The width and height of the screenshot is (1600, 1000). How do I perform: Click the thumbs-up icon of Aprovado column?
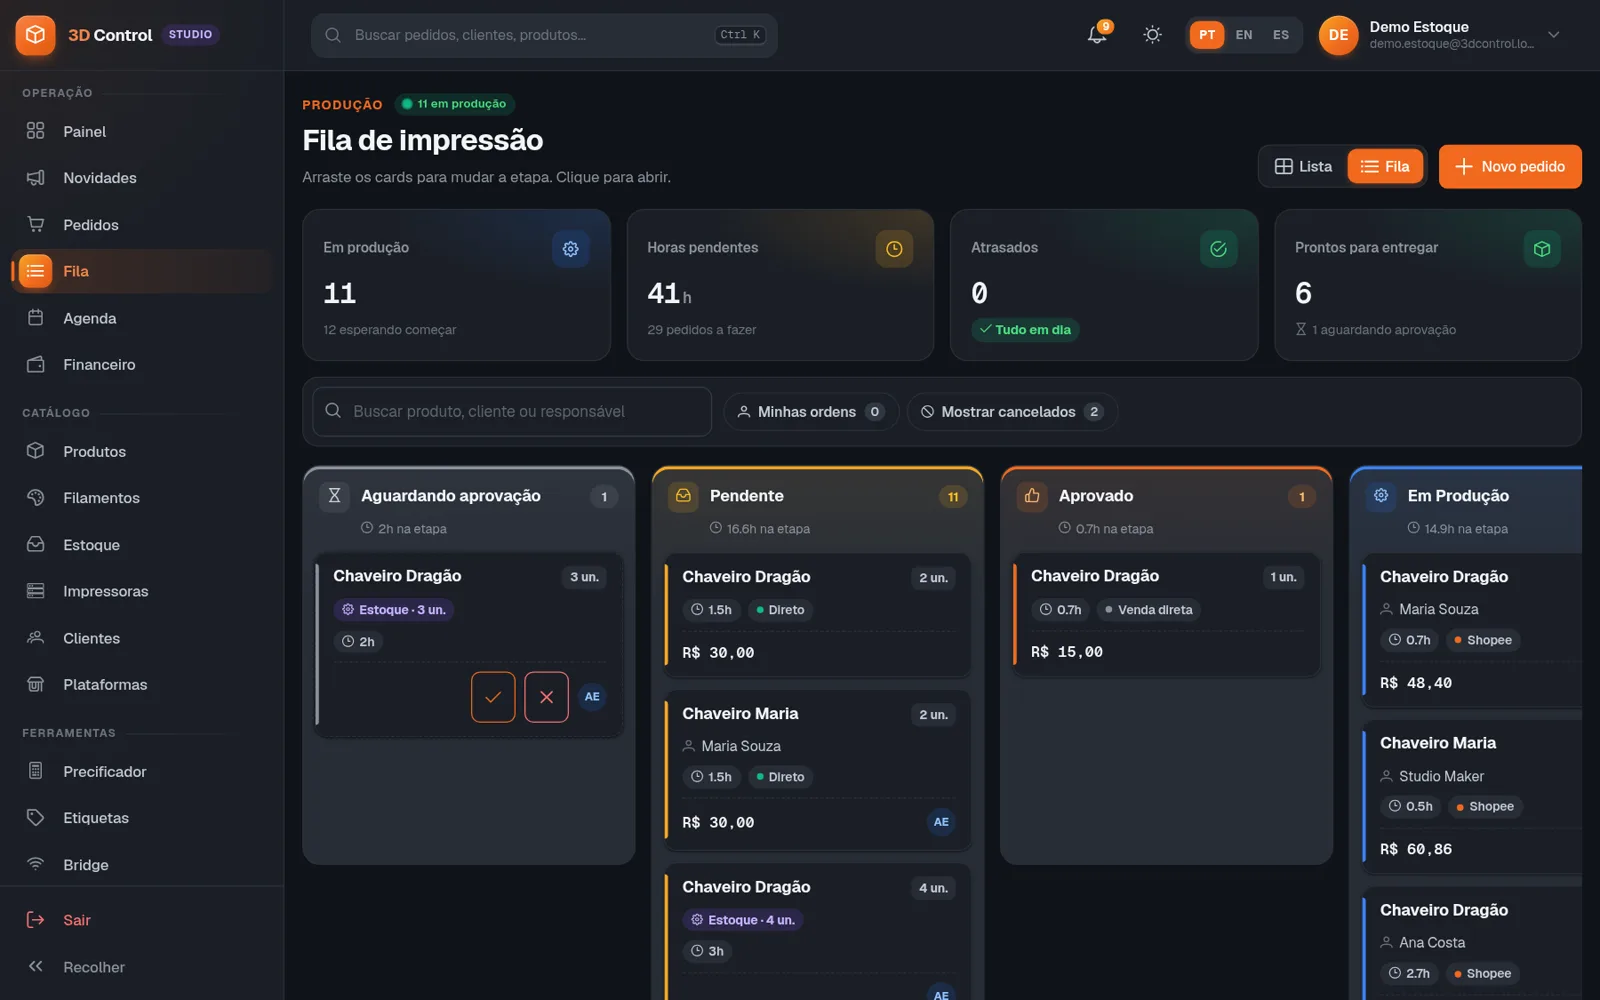click(1032, 496)
